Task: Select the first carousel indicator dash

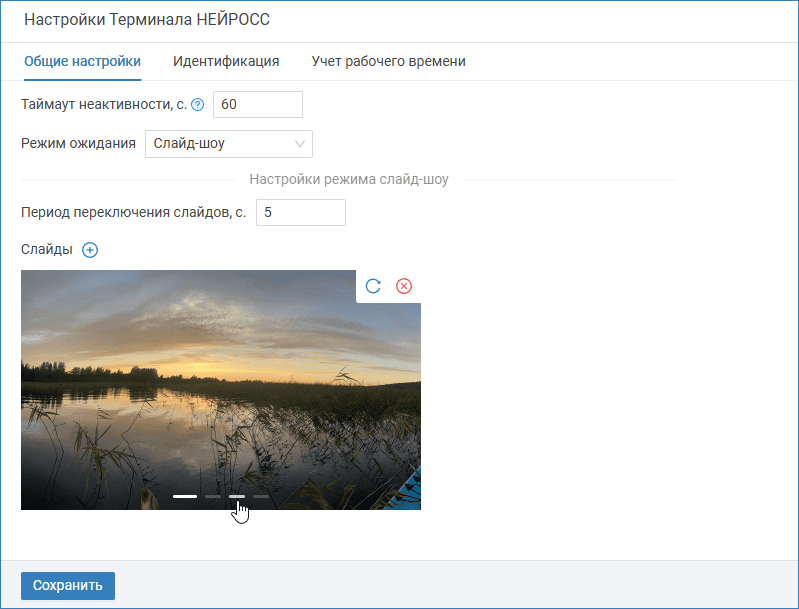Action: 185,496
